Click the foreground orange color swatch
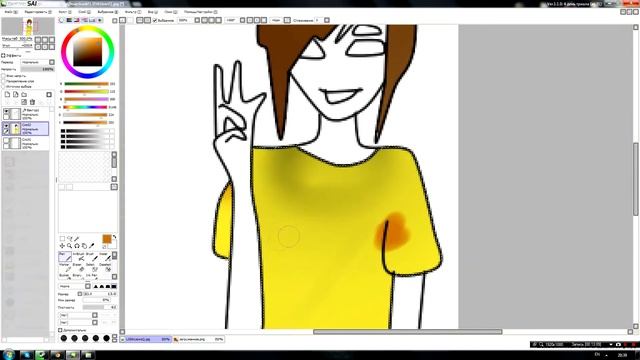Image resolution: width=640 pixels, height=360 pixels. 107,238
